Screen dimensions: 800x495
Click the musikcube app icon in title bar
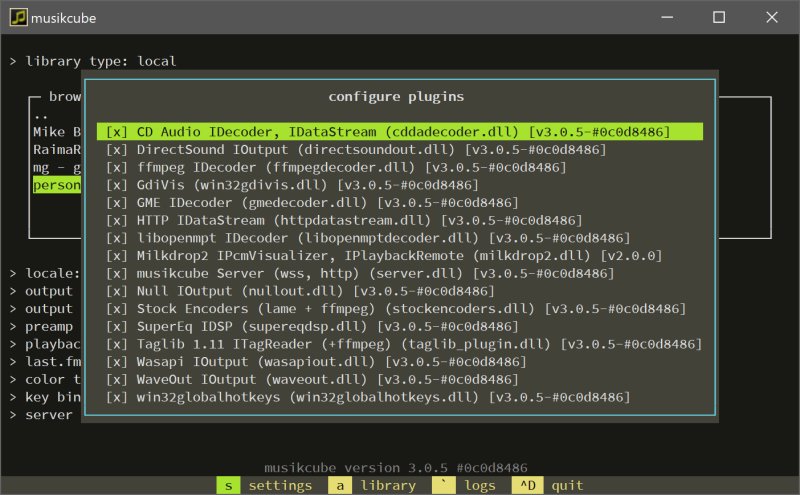[x=18, y=17]
